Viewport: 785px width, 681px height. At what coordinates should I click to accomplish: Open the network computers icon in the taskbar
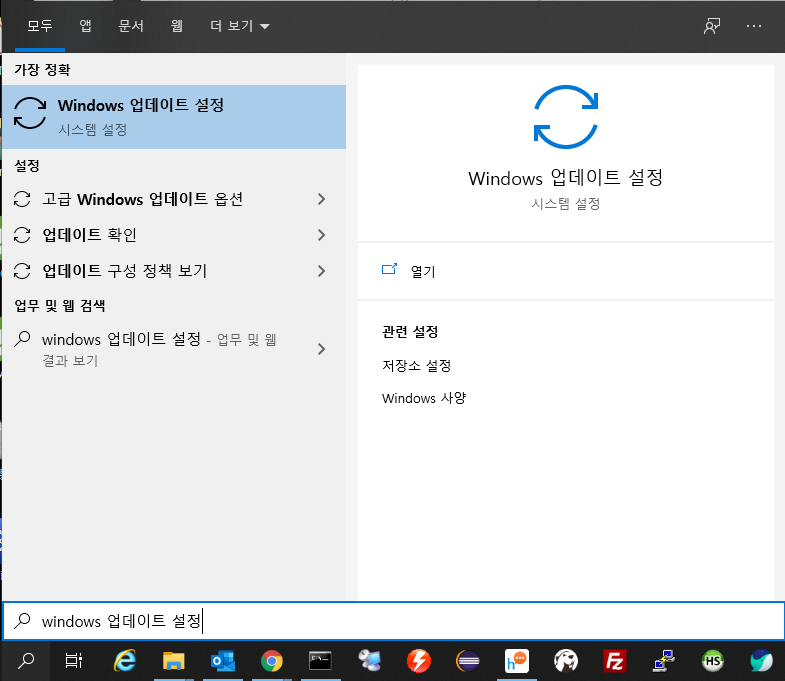pos(369,661)
